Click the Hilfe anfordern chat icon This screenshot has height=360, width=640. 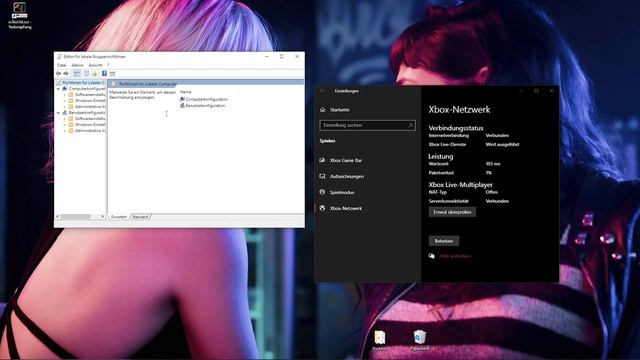click(432, 256)
